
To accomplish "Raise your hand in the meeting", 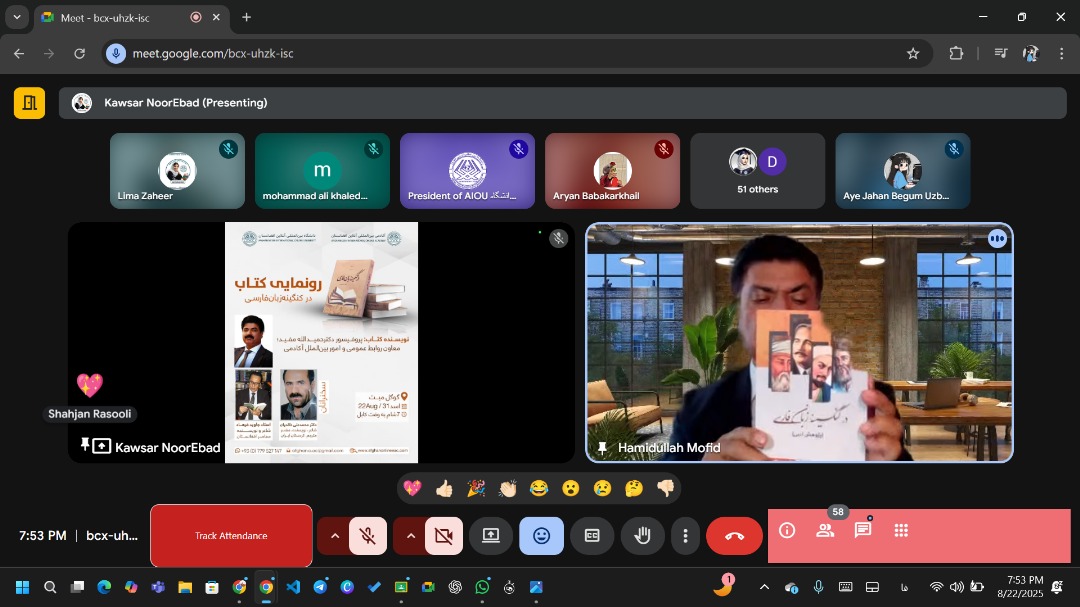I will click(642, 536).
